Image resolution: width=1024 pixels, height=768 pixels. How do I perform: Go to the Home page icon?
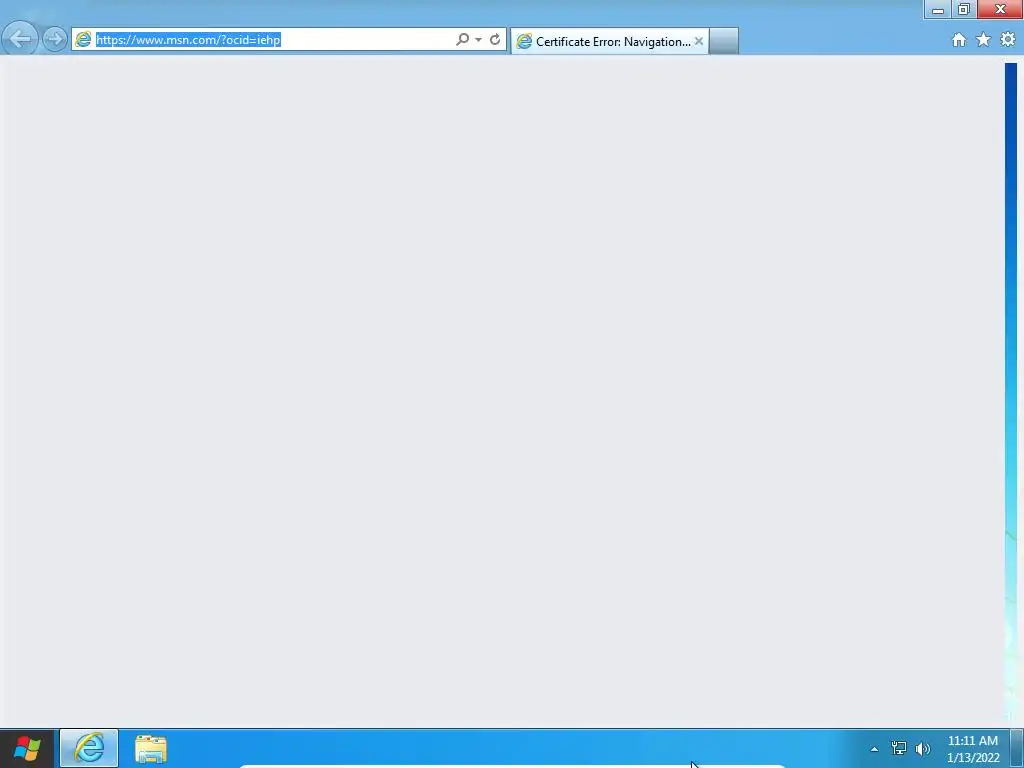click(x=959, y=40)
